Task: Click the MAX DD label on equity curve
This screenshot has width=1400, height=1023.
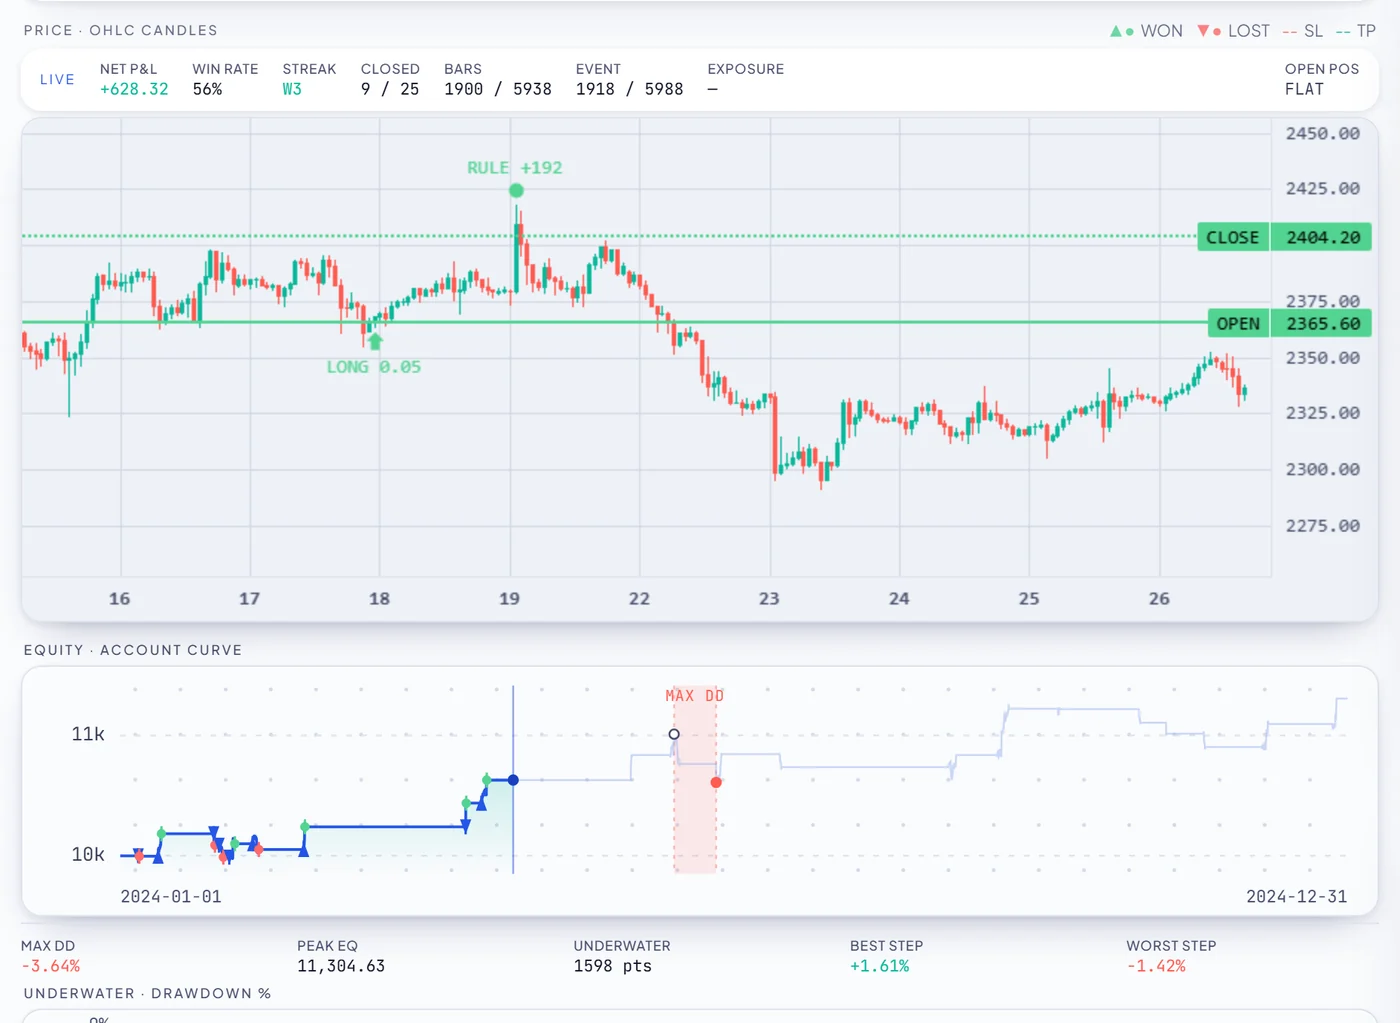Action: click(x=694, y=695)
